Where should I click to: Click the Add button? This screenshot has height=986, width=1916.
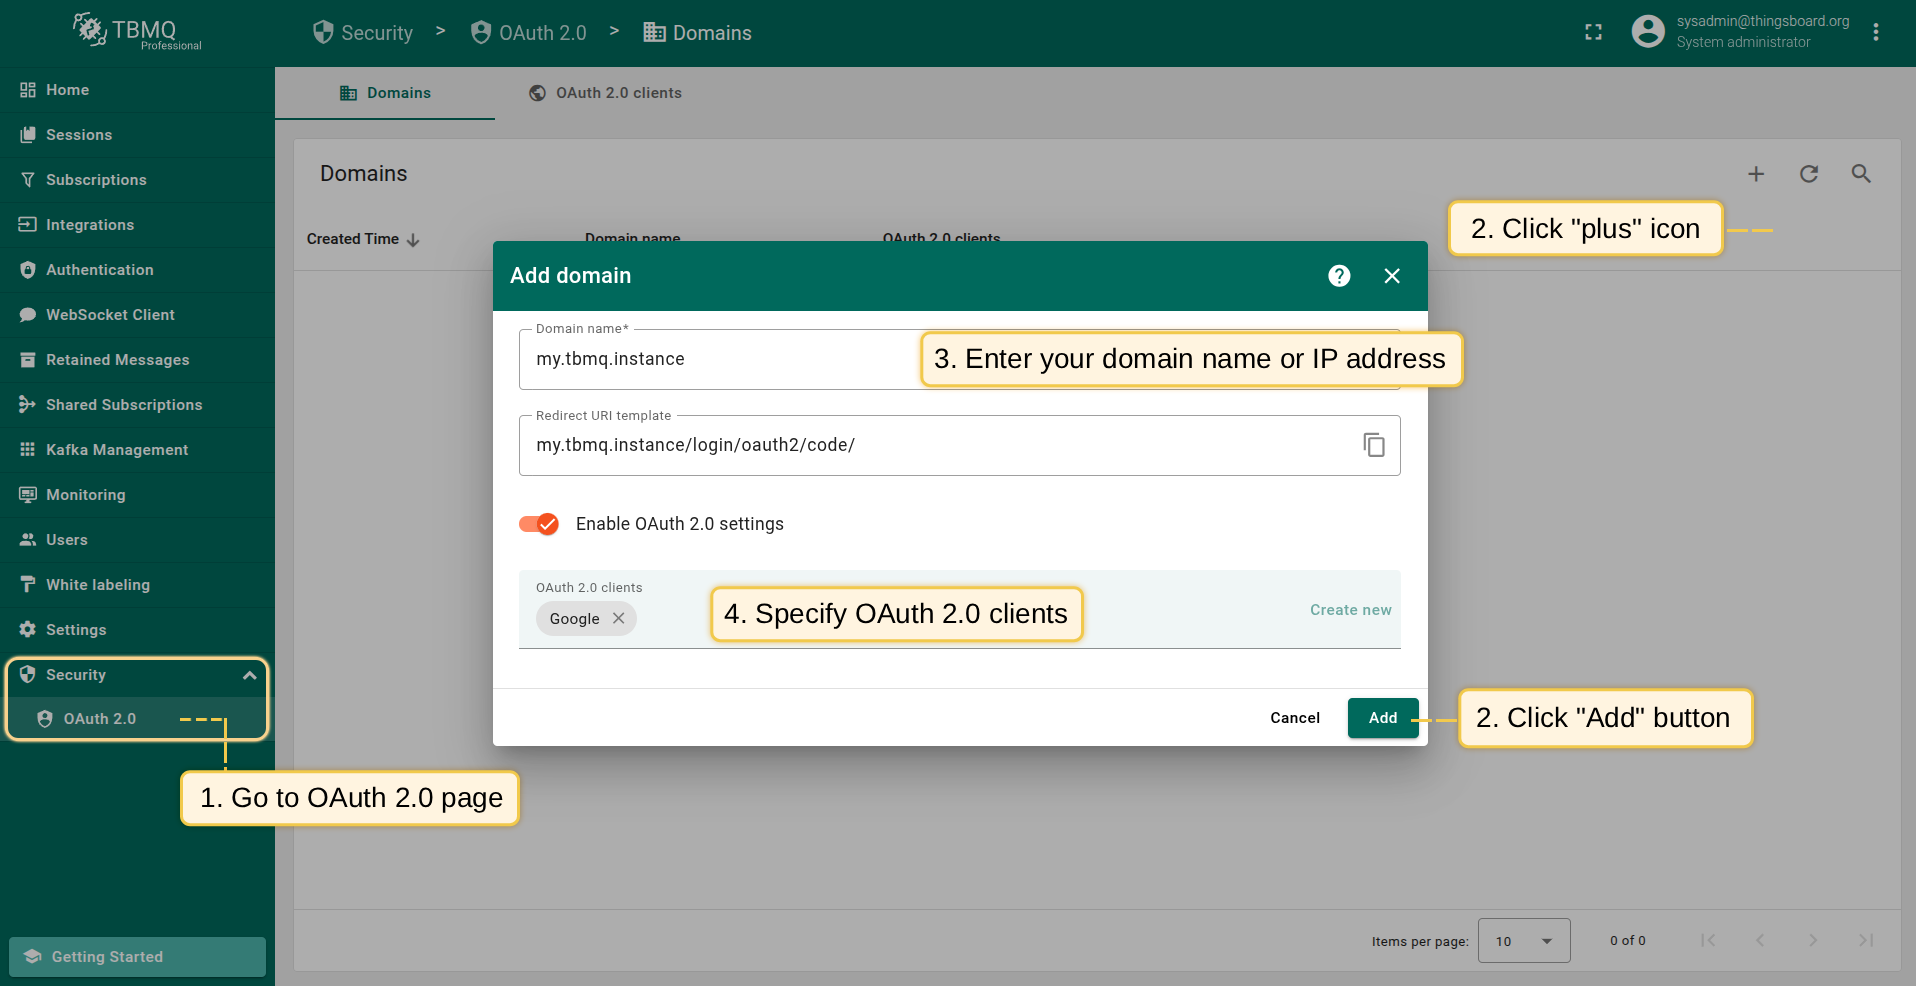coord(1382,718)
